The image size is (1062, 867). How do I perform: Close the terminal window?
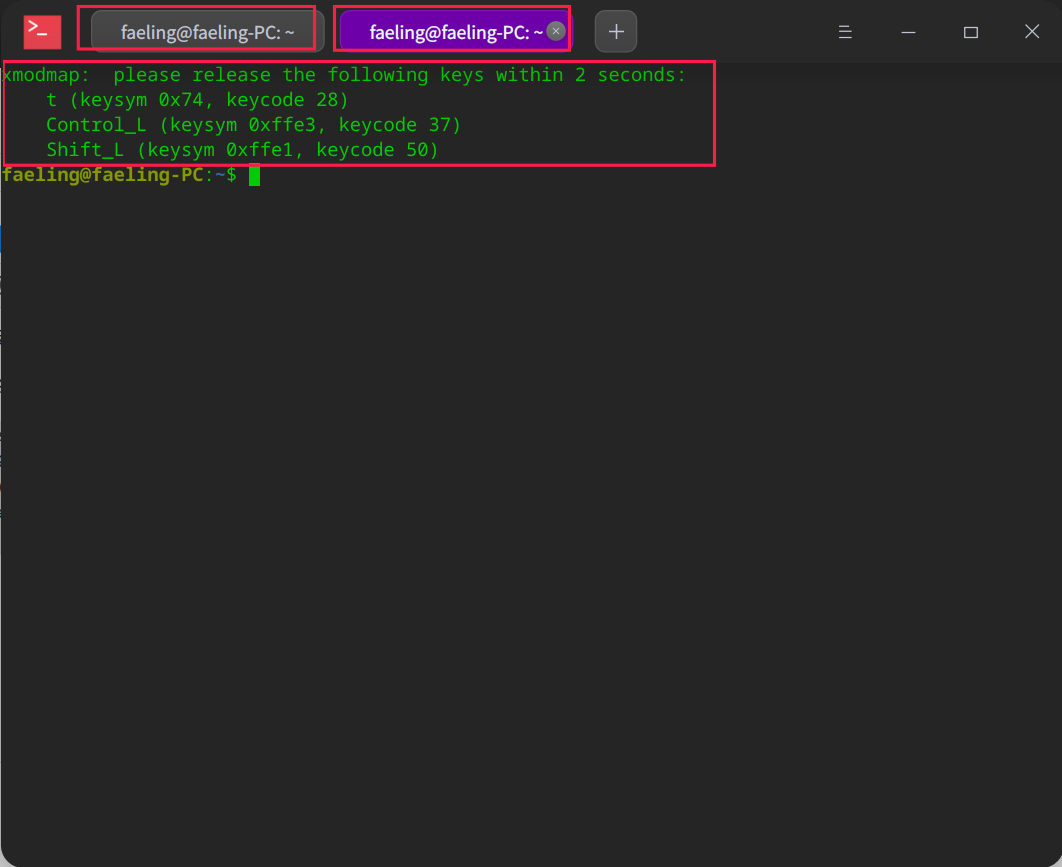point(1032,32)
